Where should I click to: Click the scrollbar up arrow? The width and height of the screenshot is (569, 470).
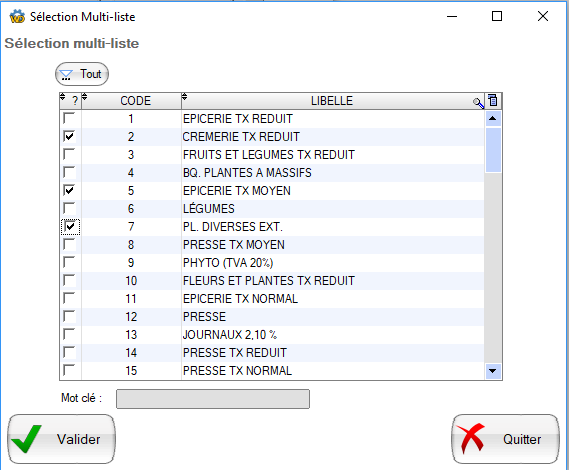[493, 118]
